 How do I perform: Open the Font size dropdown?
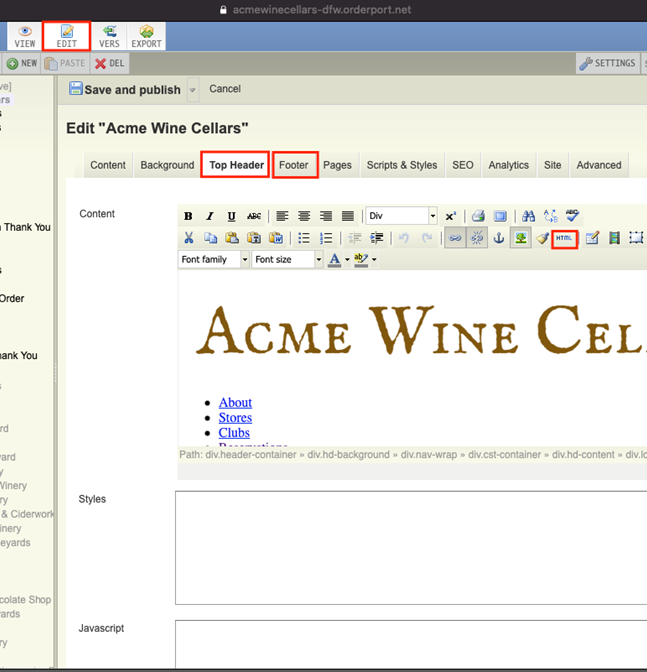(x=288, y=260)
